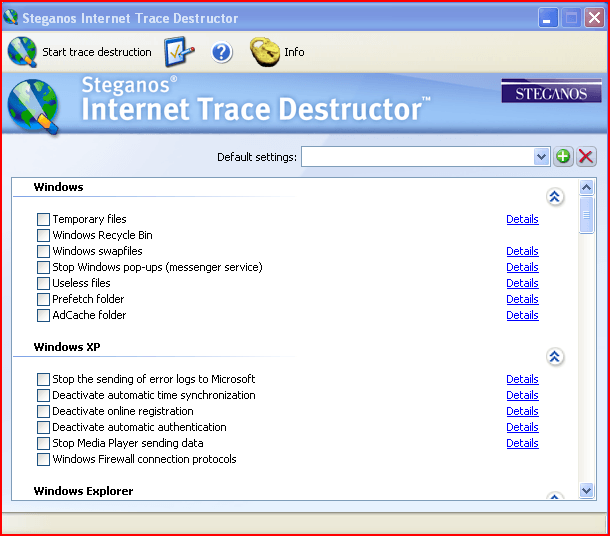Click the Start trace destruction globe icon
This screenshot has width=610, height=536.
(23, 52)
